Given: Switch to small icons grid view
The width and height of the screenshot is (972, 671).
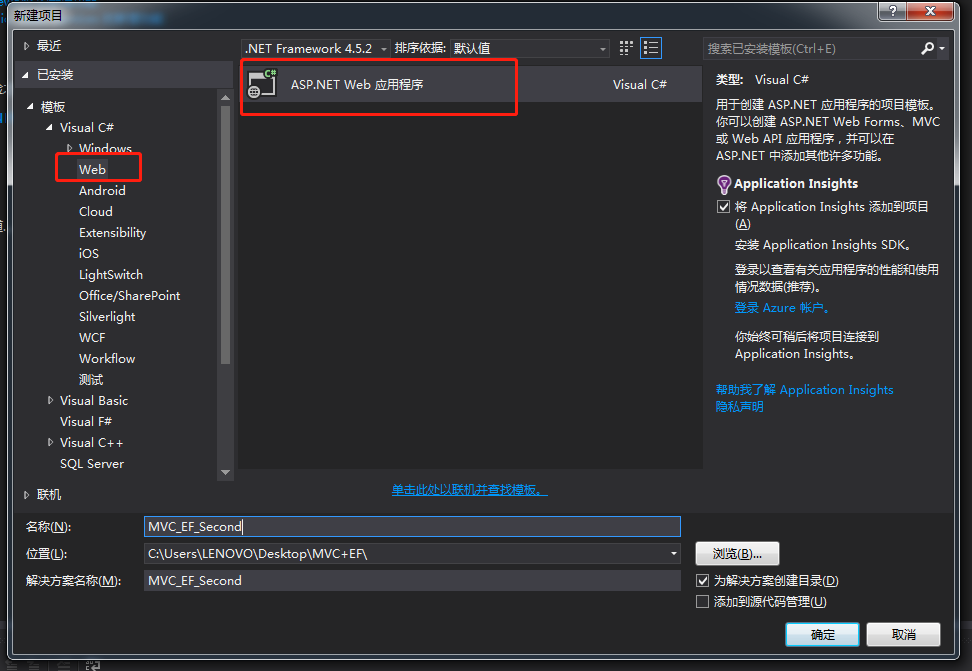Looking at the screenshot, I should click(626, 48).
